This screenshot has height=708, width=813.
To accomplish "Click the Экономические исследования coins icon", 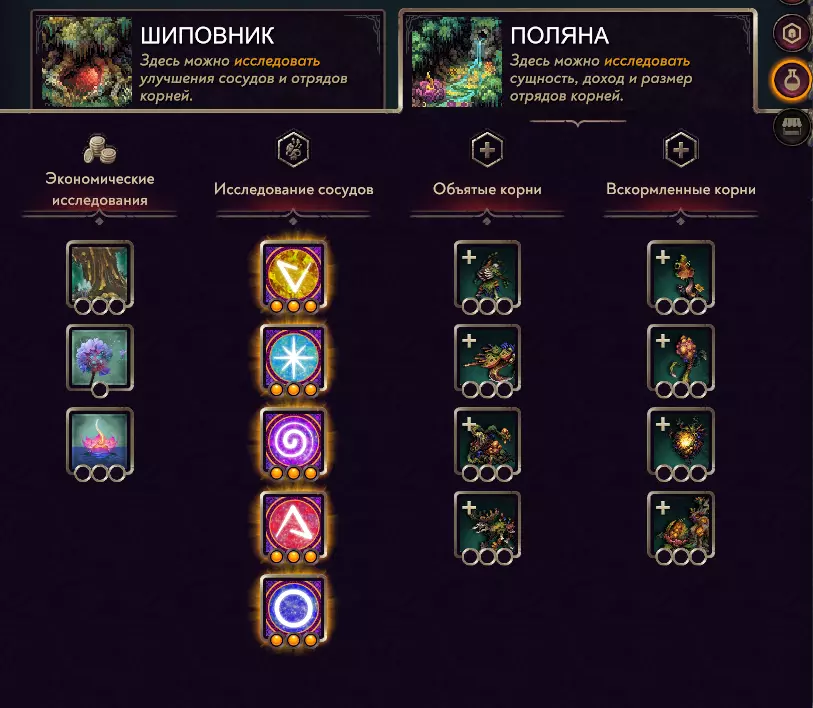I will [x=100, y=149].
